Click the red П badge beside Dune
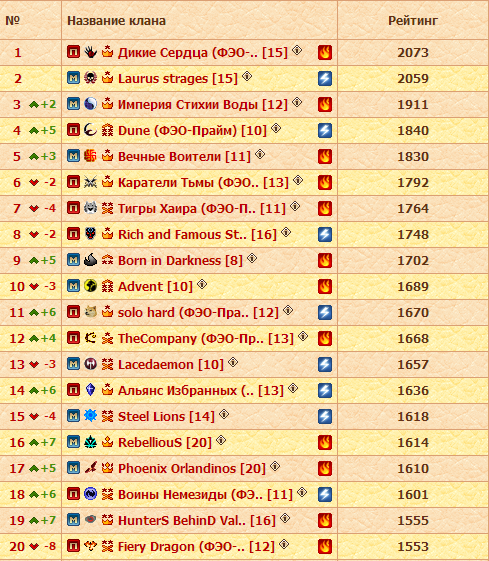489x561 pixels. [x=73, y=130]
